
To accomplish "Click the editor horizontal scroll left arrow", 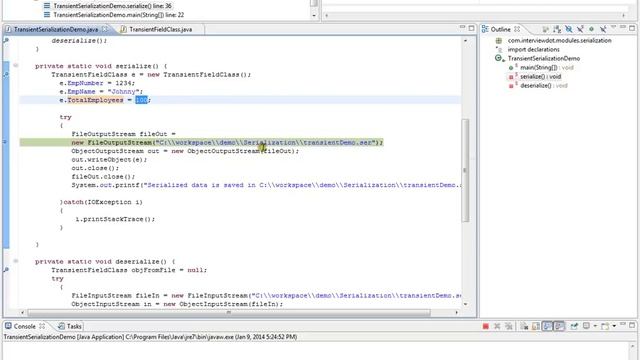I will pyautogui.click(x=22, y=313).
